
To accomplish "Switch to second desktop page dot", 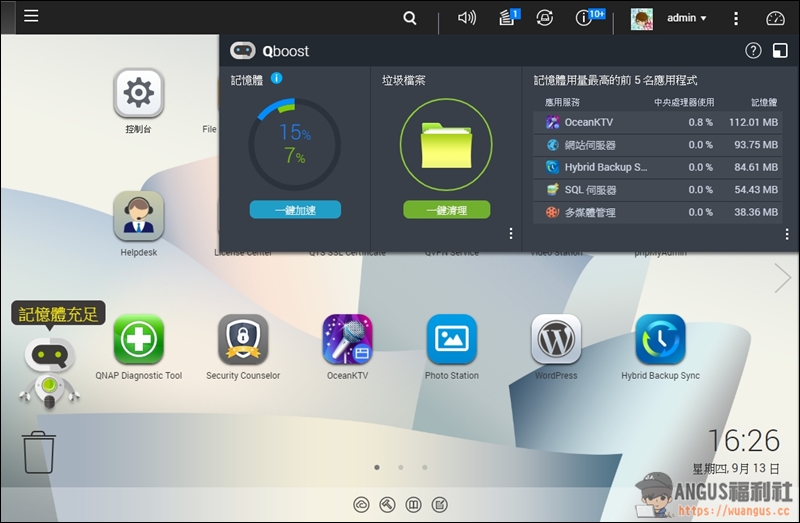I will tap(400, 467).
